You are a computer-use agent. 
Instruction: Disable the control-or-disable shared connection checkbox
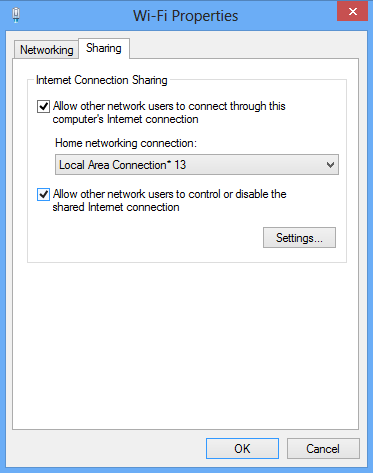pos(43,194)
